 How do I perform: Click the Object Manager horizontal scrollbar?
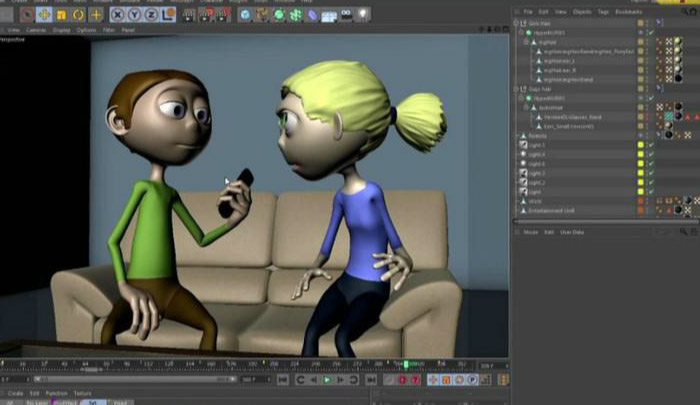pos(605,221)
